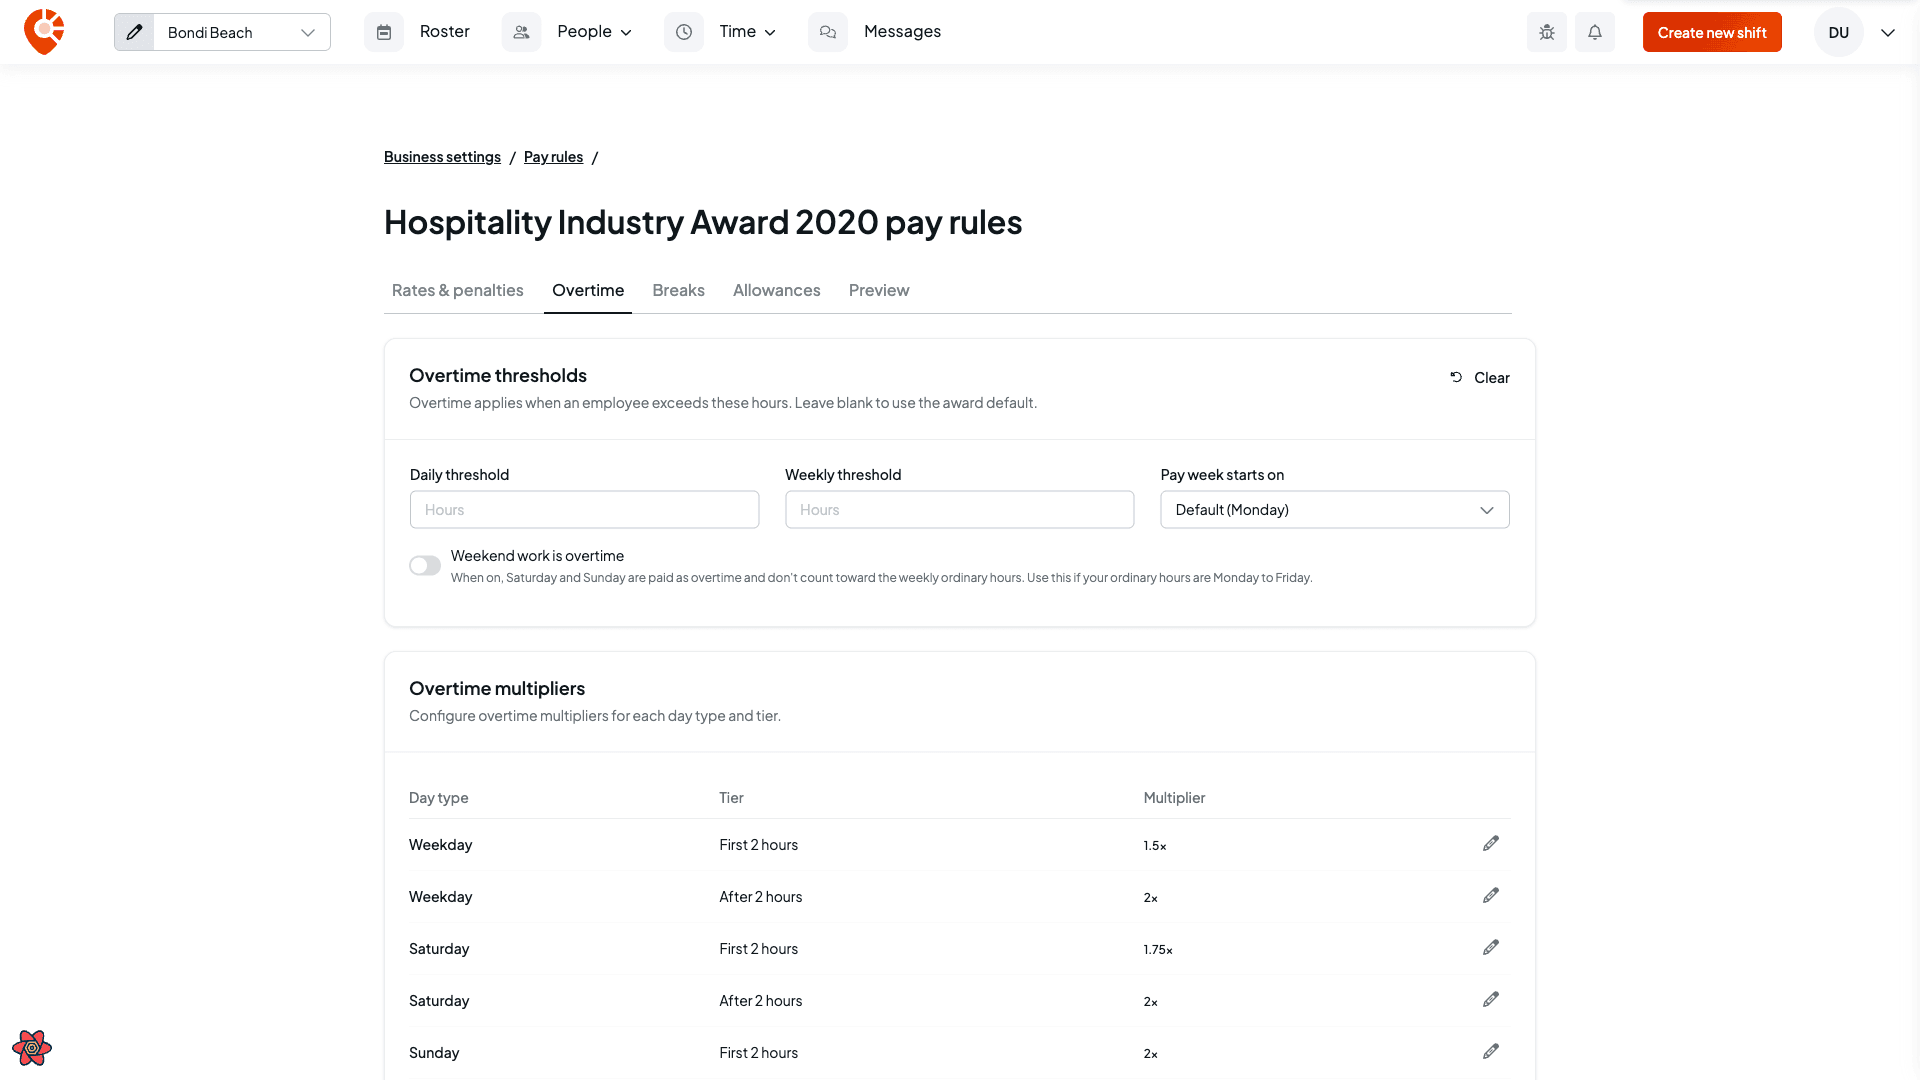
Task: Open notifications bell
Action: tap(1595, 32)
